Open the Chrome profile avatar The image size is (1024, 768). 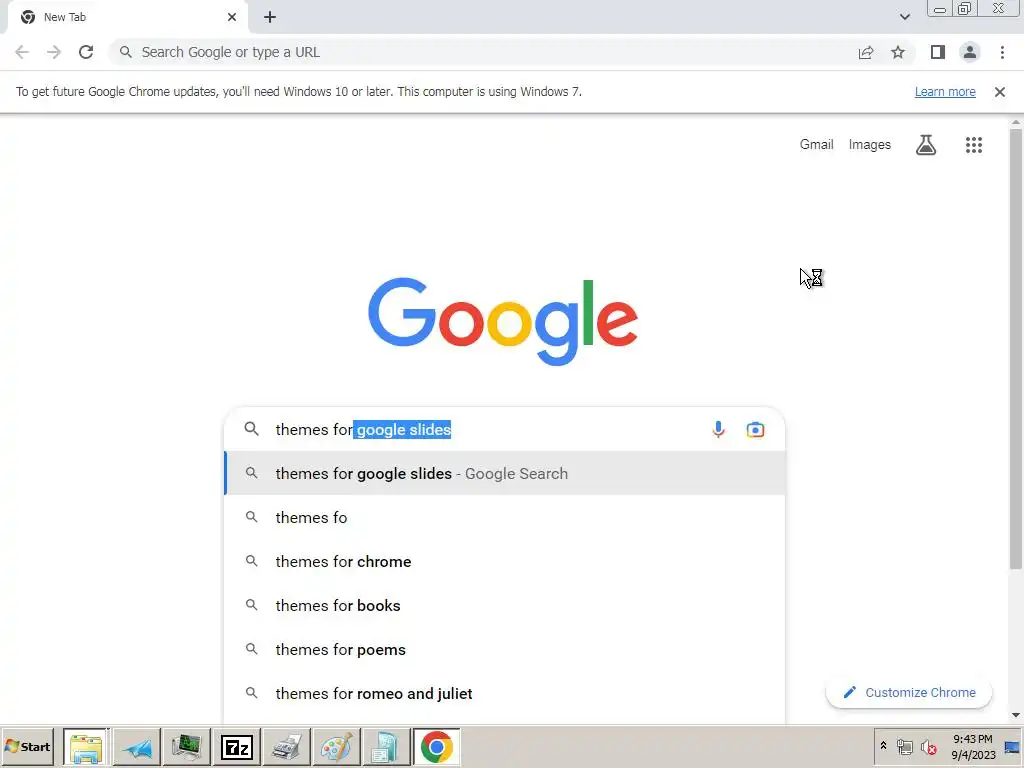970,52
